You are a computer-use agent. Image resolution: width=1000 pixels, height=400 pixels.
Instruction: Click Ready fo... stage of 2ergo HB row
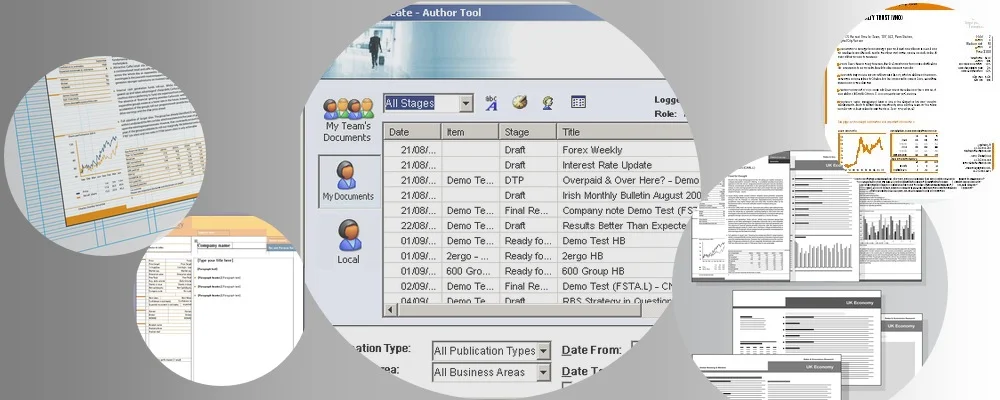[x=528, y=256]
